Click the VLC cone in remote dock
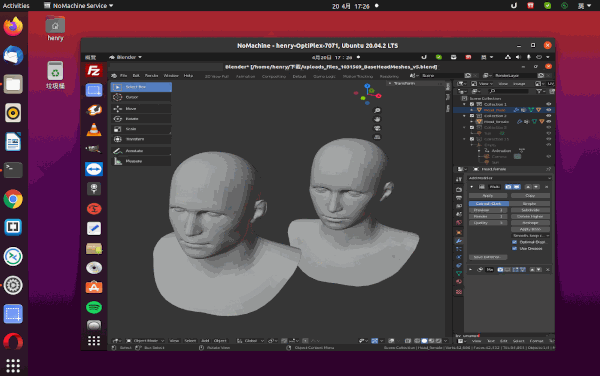Screen dimensions: 600x376 tap(94, 130)
